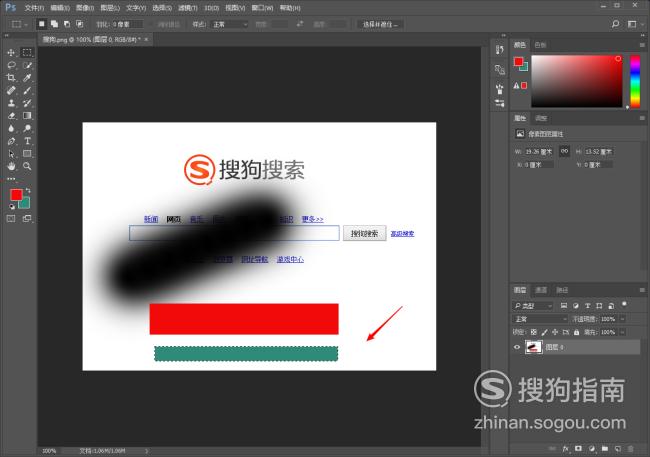650x457 pixels.
Task: Select the Lasso tool
Action: coord(11,65)
